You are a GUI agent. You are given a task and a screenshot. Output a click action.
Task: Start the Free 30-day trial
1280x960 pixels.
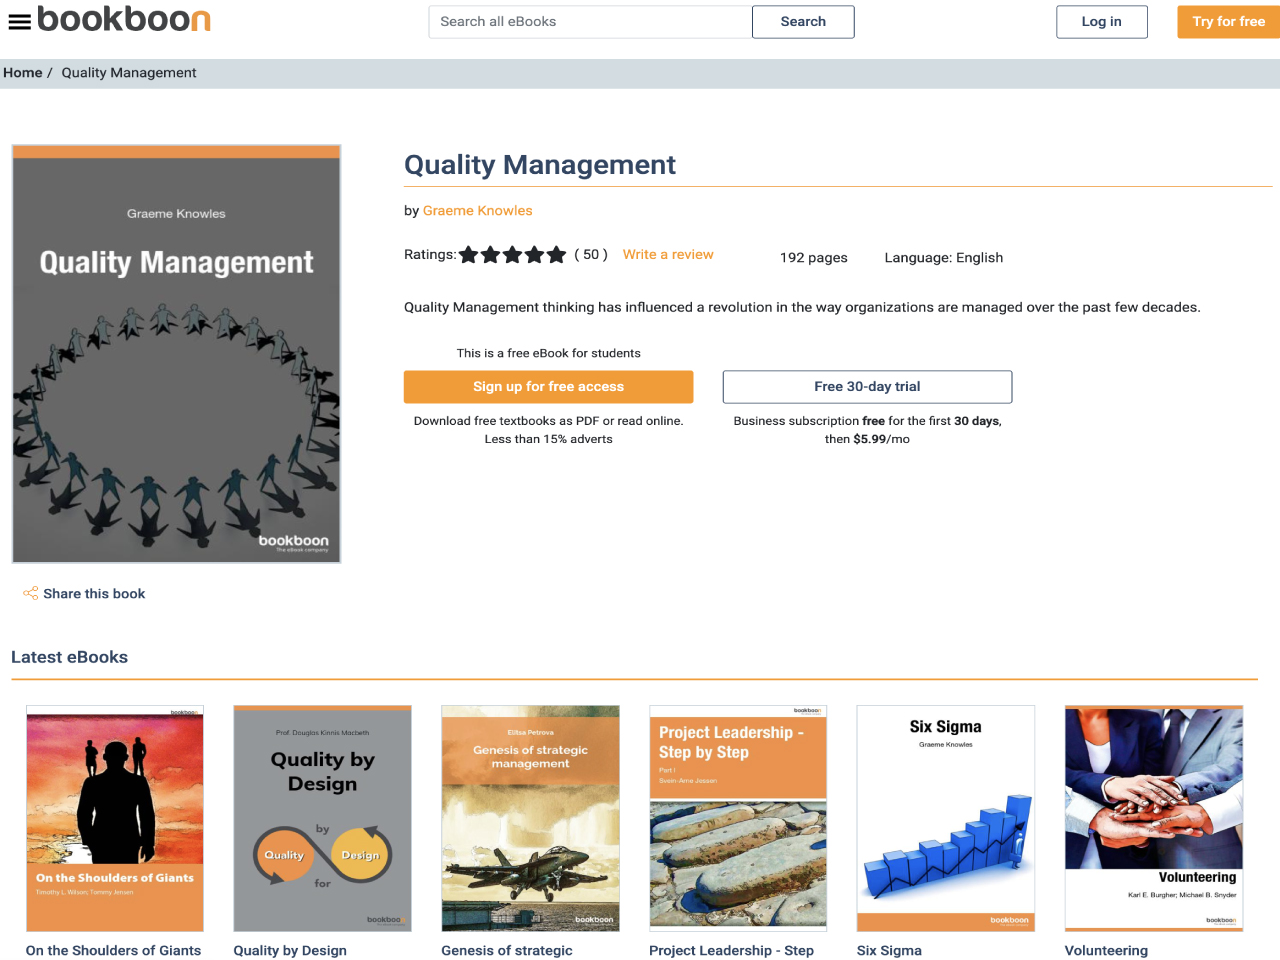point(868,387)
